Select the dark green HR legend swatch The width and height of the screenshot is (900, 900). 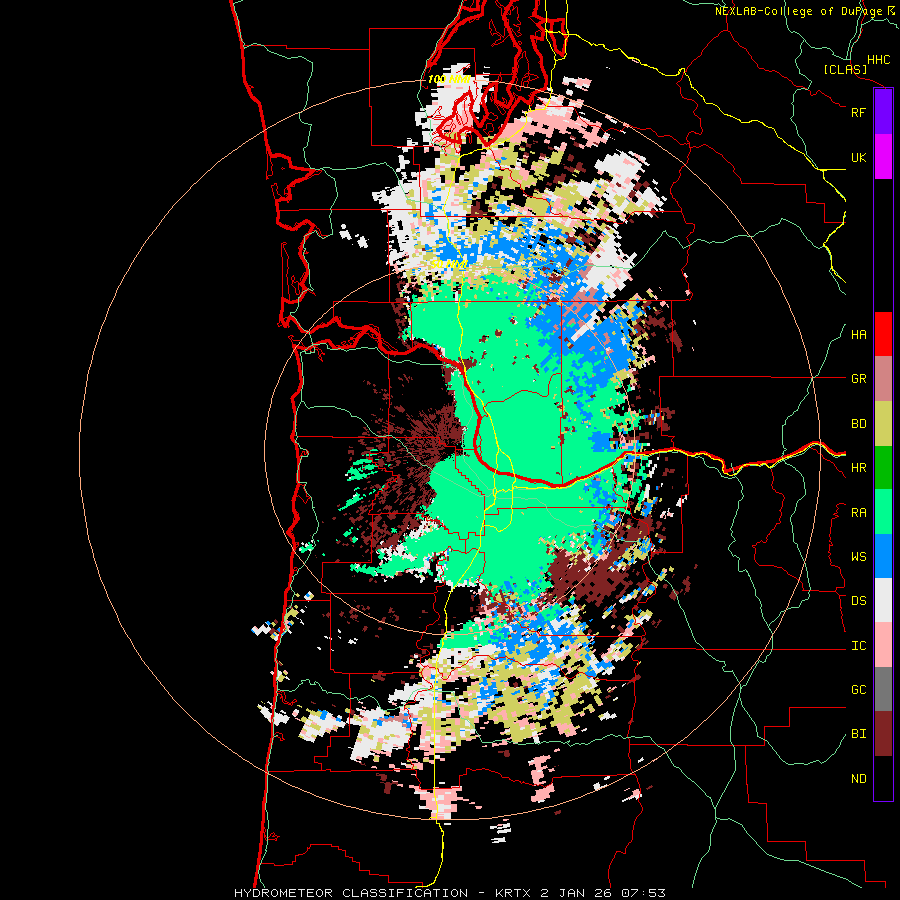pyautogui.click(x=883, y=468)
